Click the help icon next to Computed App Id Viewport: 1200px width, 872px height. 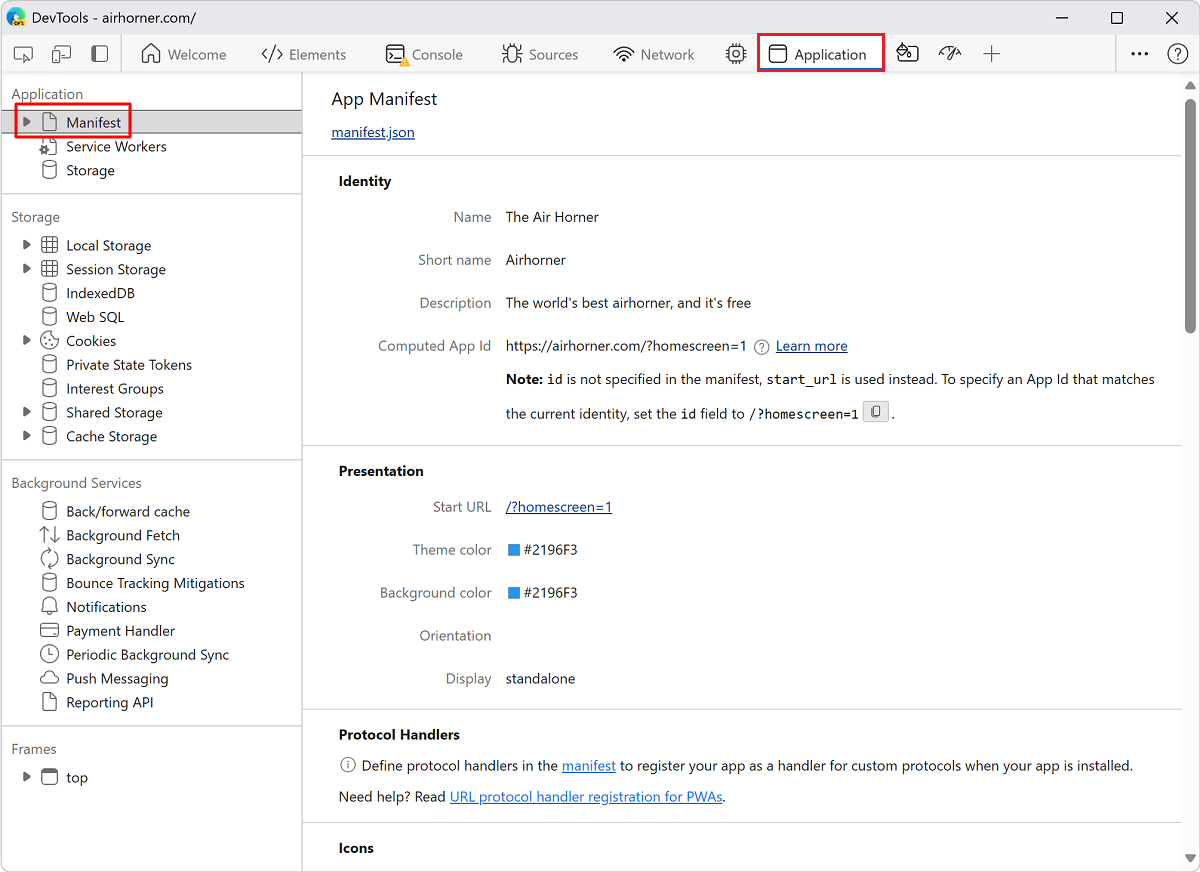761,347
